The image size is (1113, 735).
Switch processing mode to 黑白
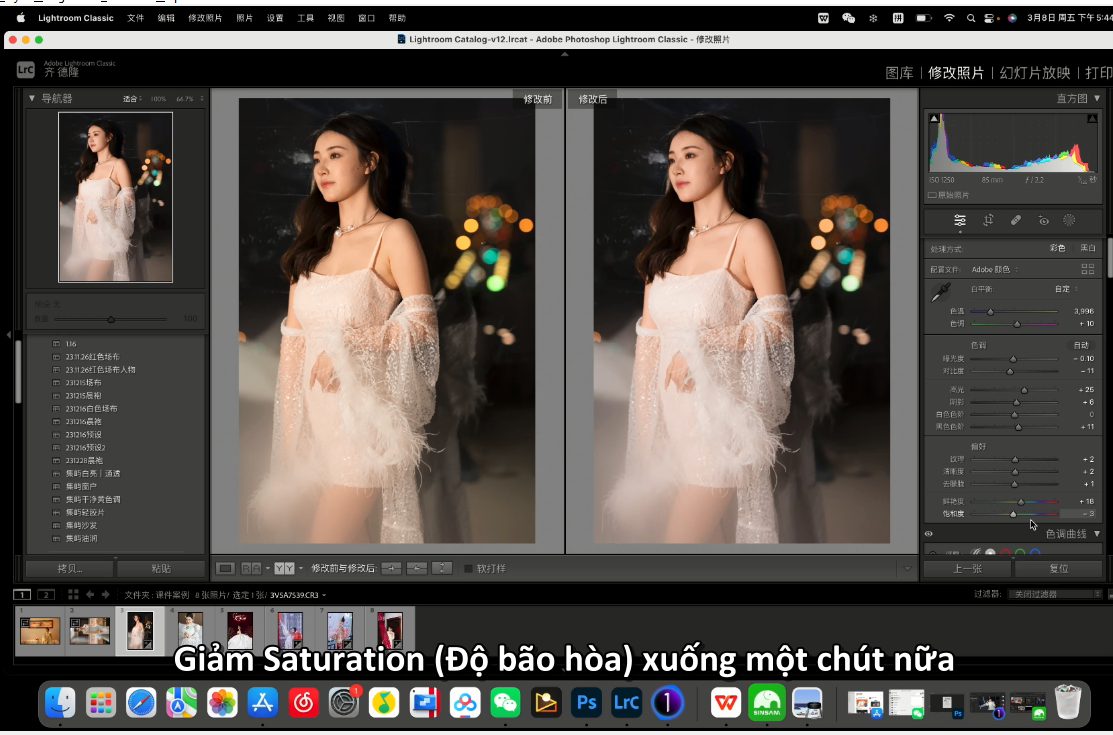click(1087, 248)
